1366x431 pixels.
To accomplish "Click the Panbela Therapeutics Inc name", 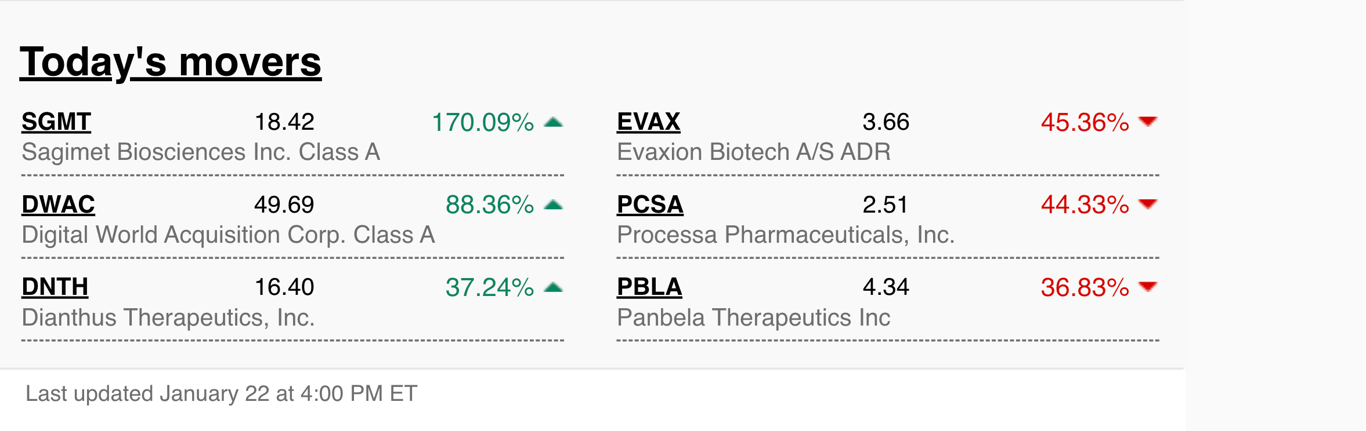I will 754,318.
